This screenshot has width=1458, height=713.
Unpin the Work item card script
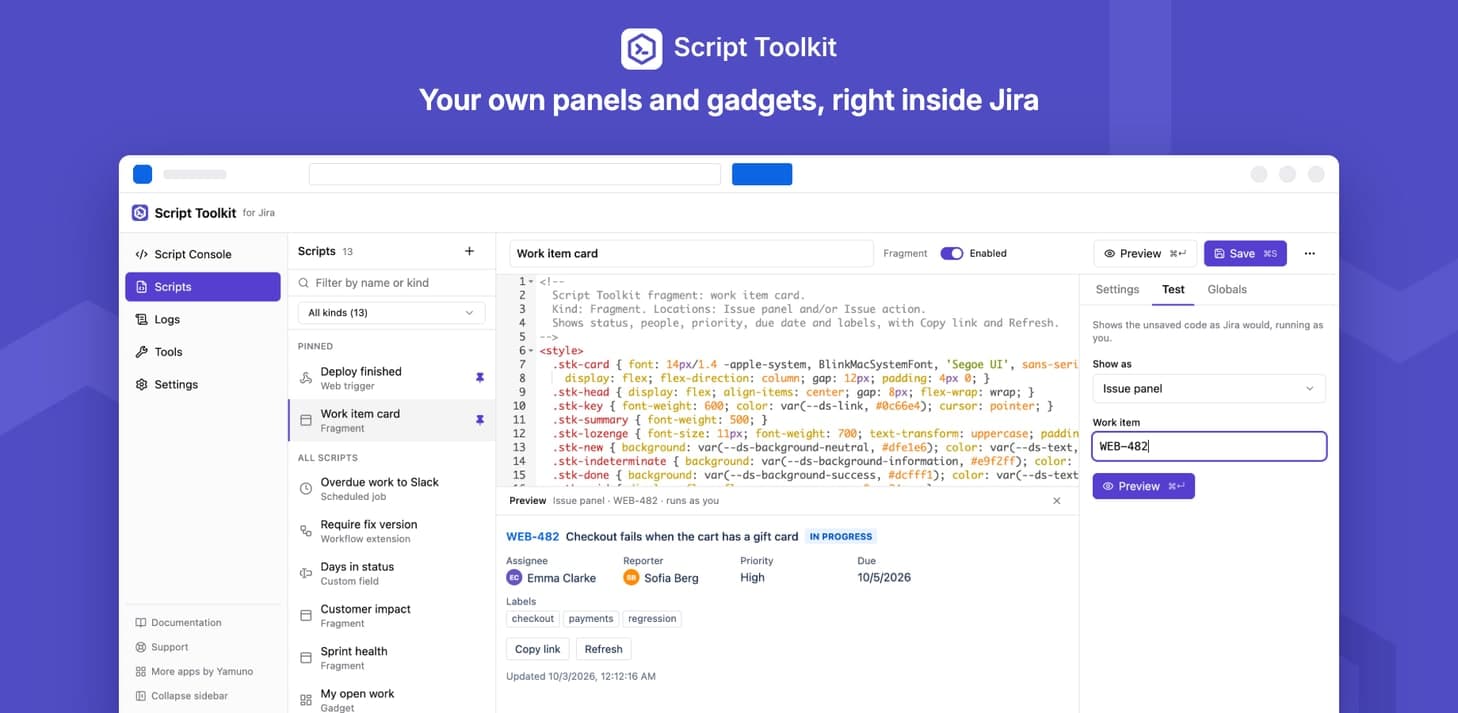coord(479,420)
